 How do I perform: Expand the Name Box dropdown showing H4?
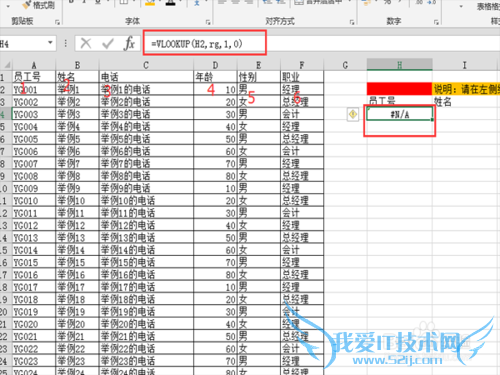50,43
